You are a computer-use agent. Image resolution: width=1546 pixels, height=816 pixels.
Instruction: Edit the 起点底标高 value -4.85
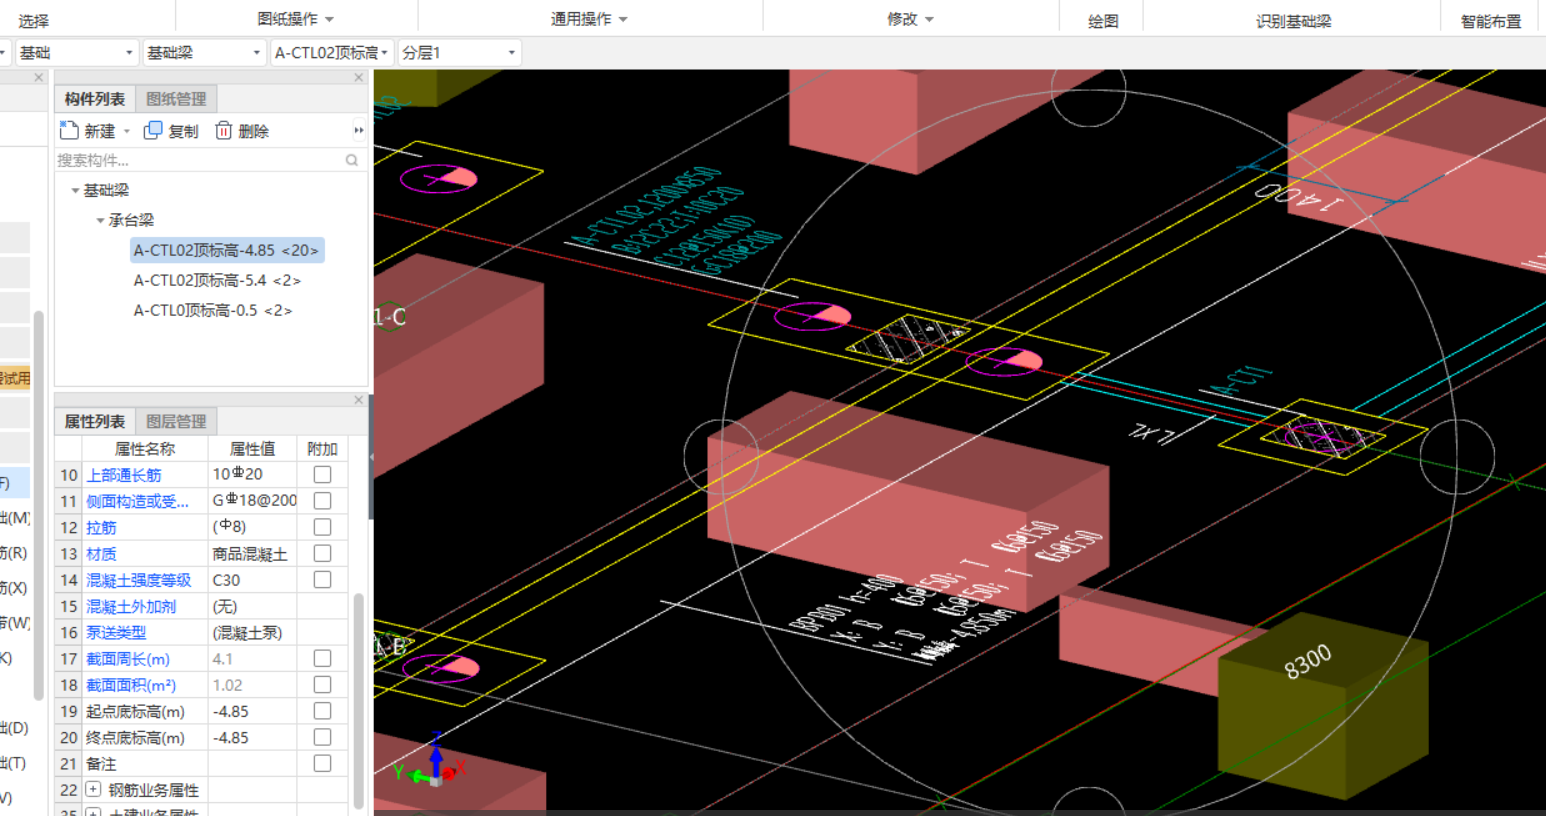(x=252, y=711)
